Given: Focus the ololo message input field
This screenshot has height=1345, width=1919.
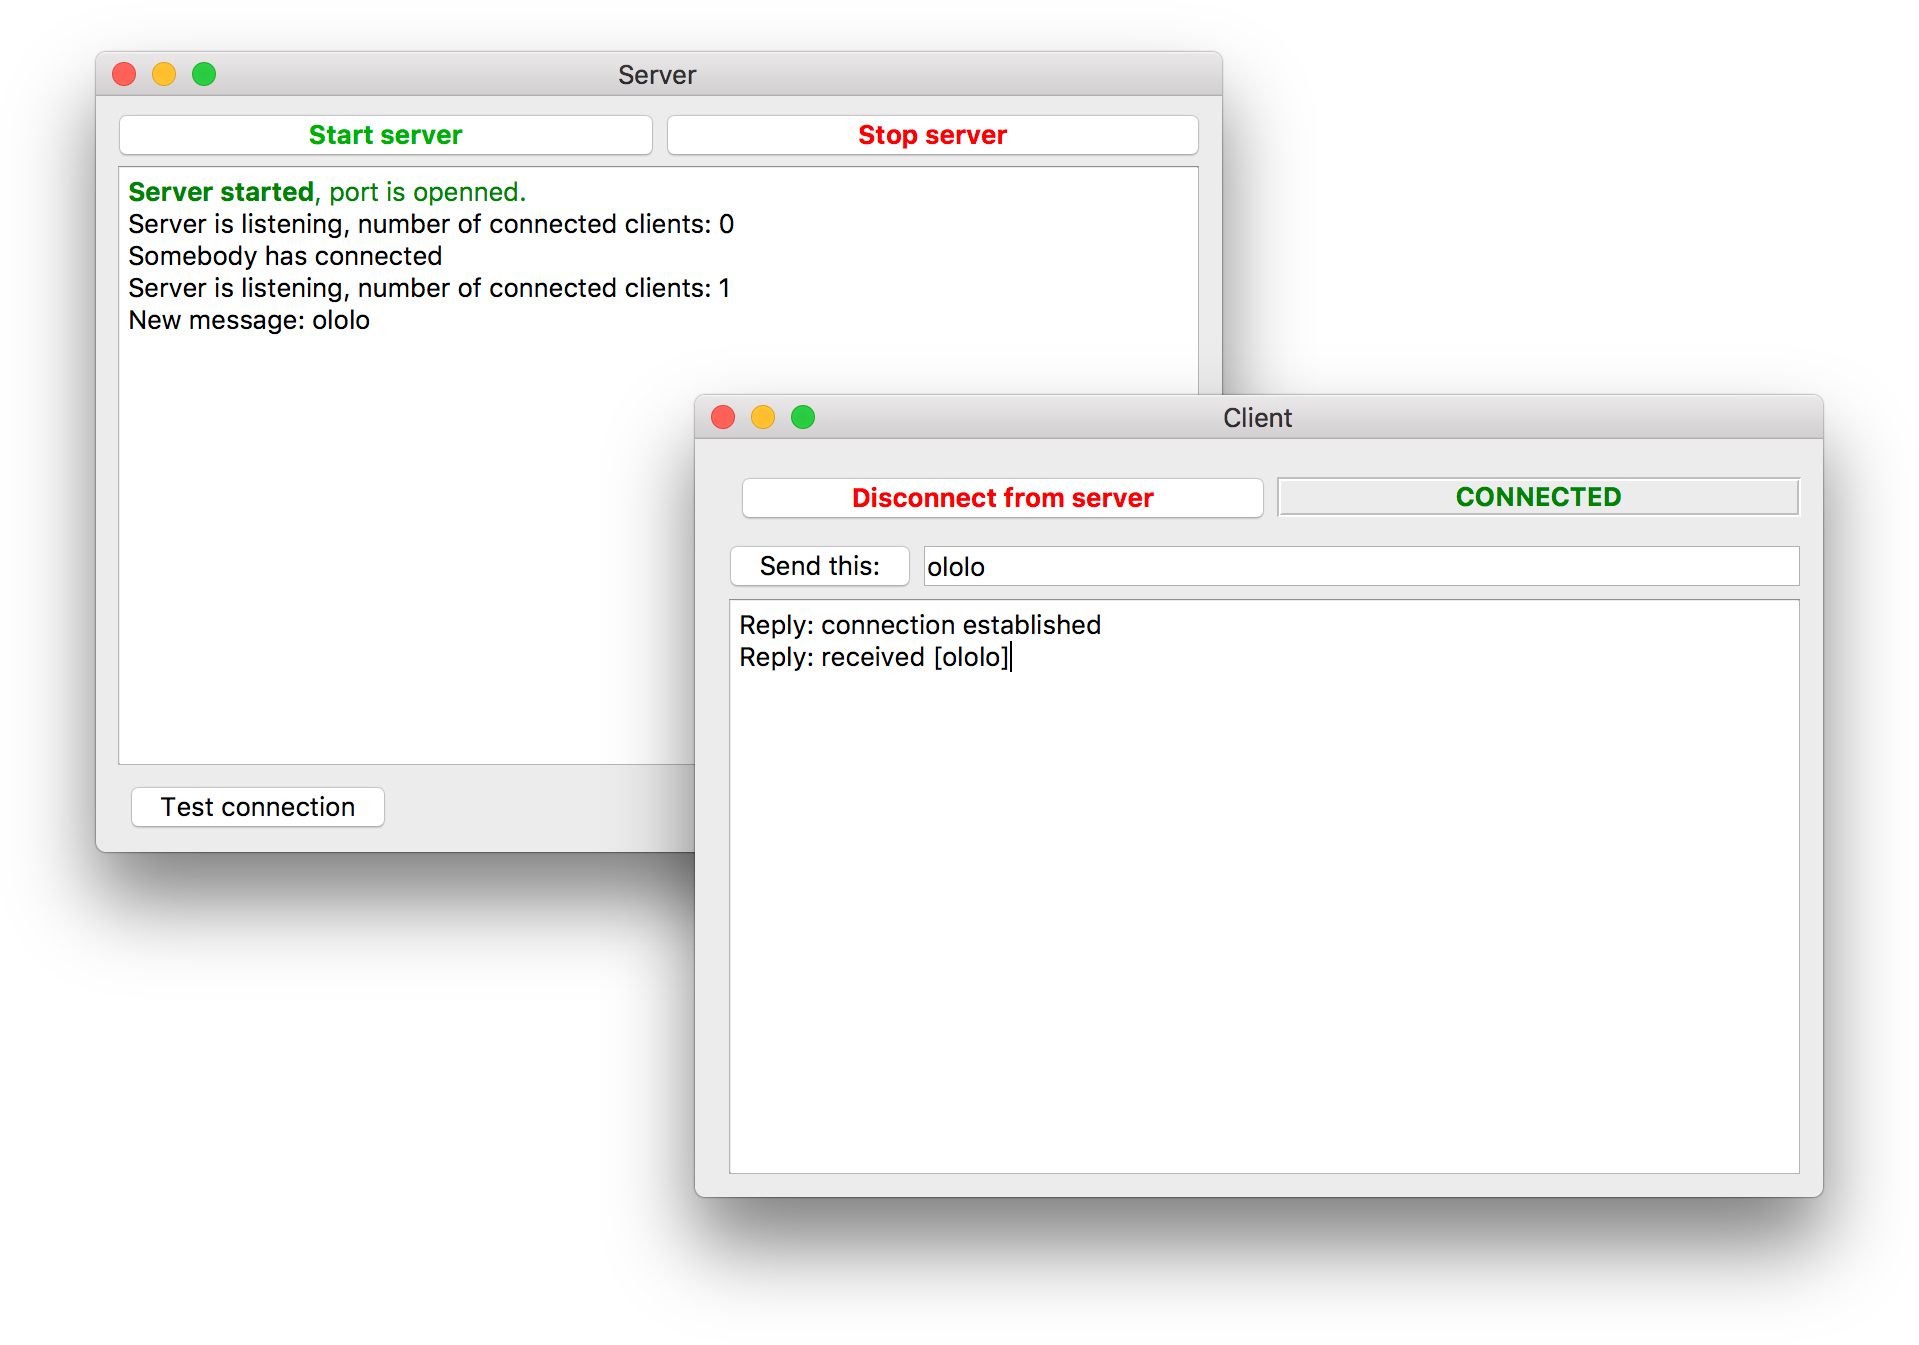Looking at the screenshot, I should click(x=1361, y=567).
